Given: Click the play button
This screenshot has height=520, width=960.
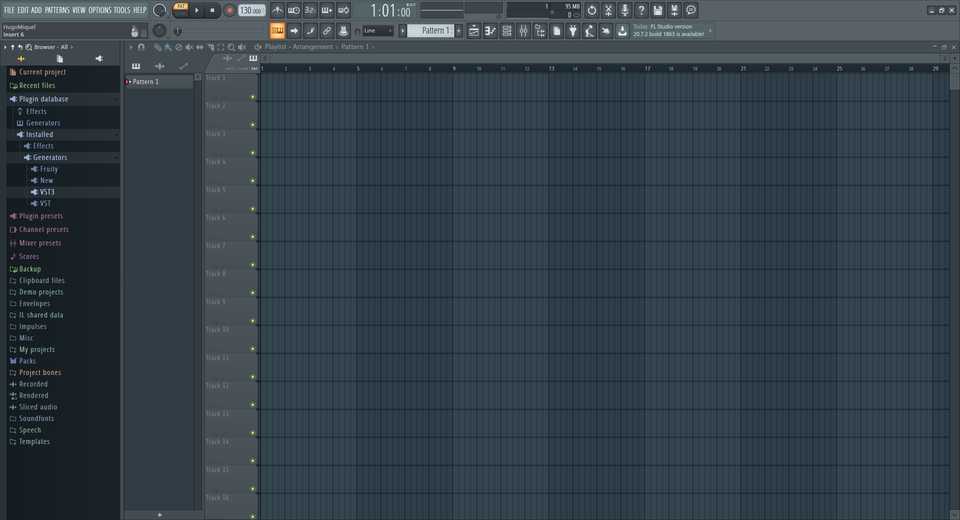Looking at the screenshot, I should pyautogui.click(x=197, y=10).
